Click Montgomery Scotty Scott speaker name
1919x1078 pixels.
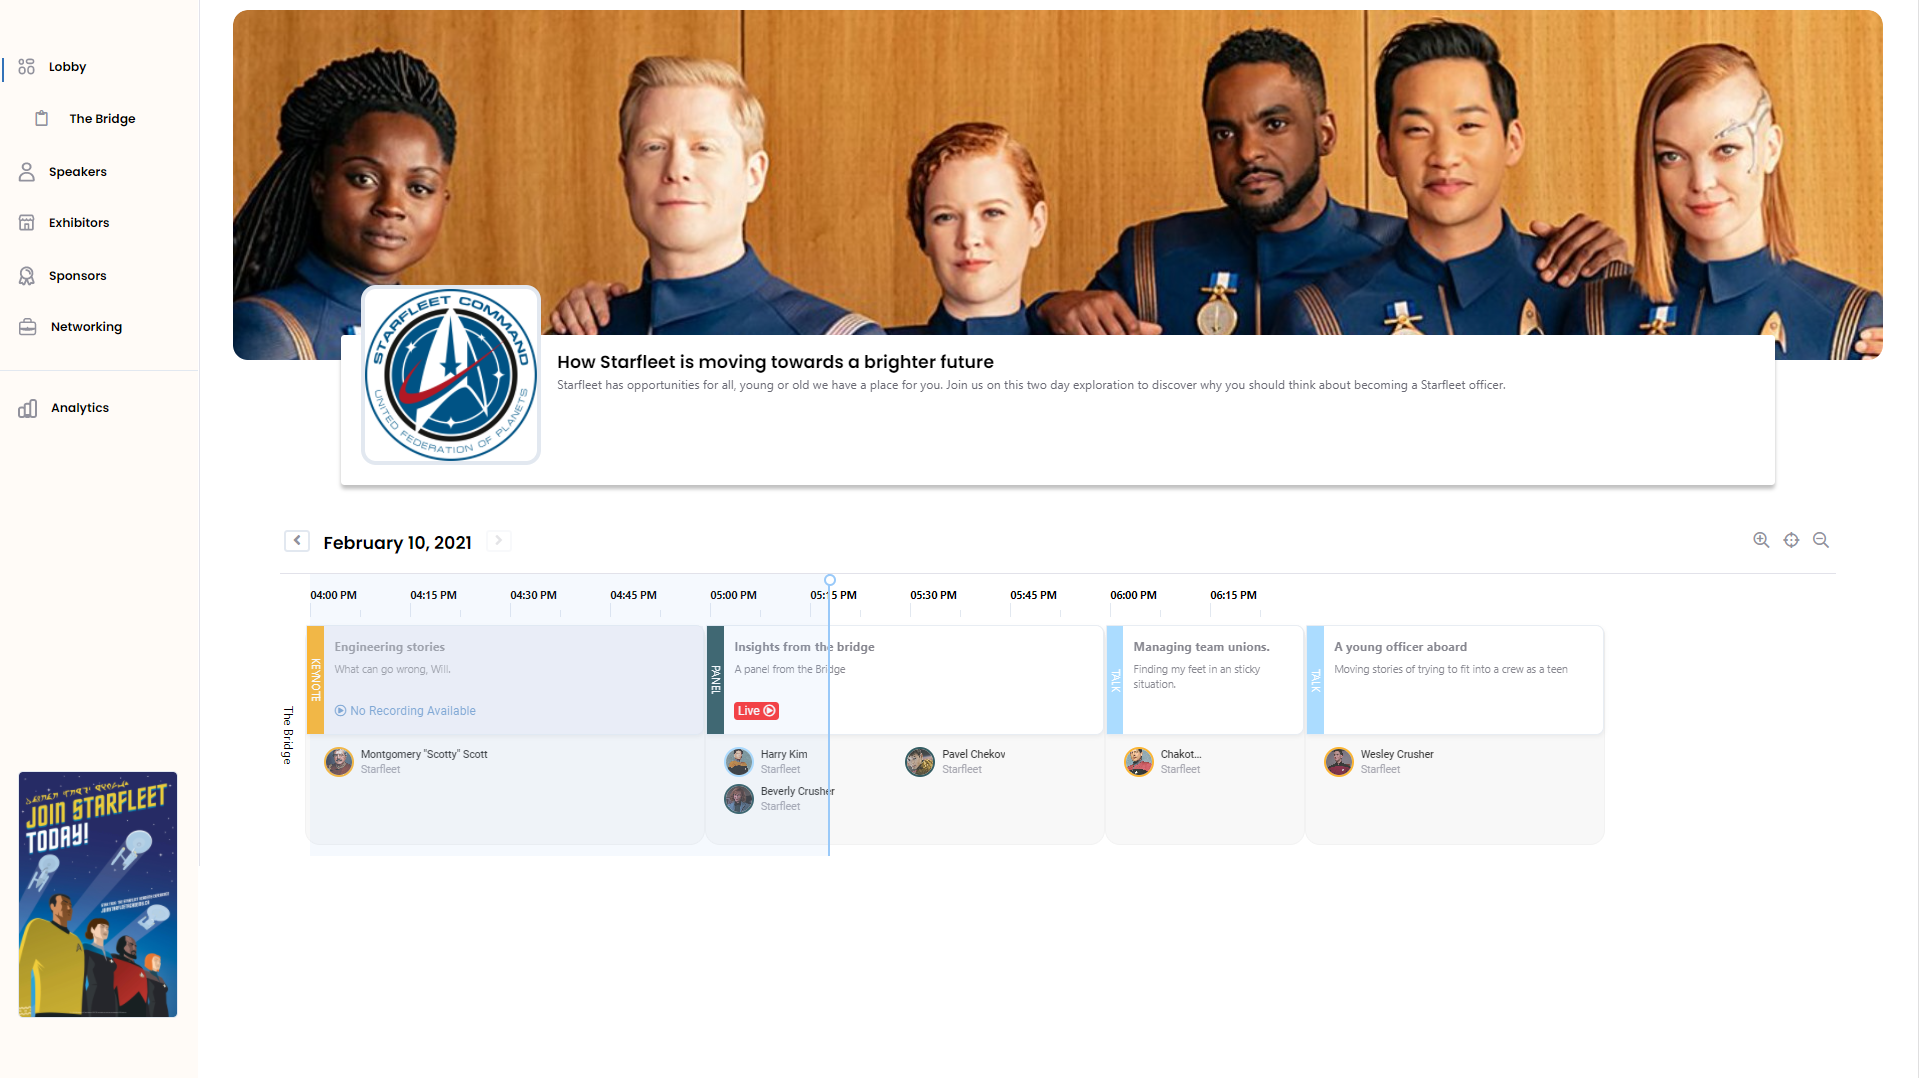(424, 754)
